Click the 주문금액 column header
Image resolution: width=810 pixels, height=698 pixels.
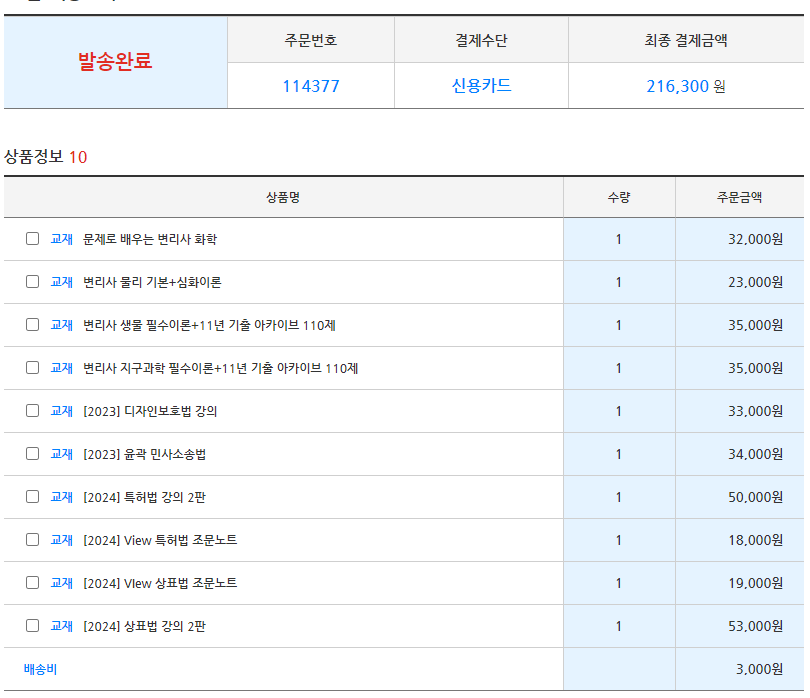click(x=739, y=197)
